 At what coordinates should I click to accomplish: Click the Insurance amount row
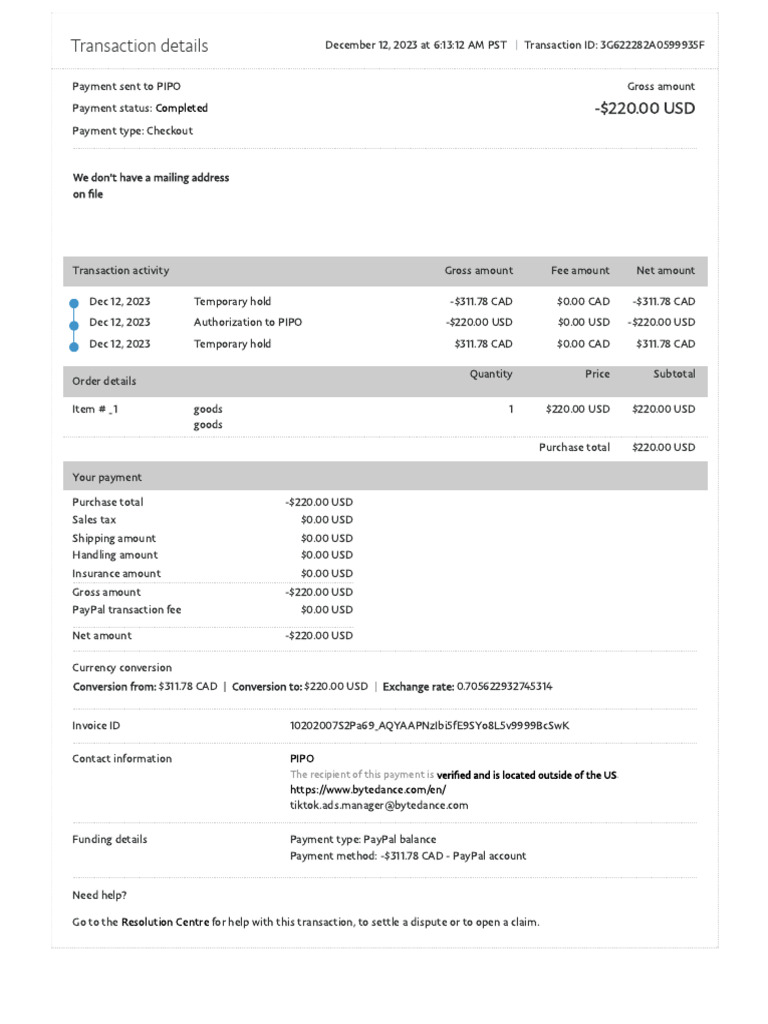[x=212, y=573]
